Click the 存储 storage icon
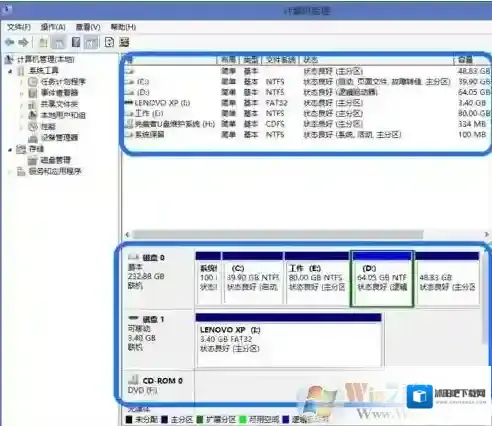Screen dimensions: 492x426 click(x=21, y=149)
